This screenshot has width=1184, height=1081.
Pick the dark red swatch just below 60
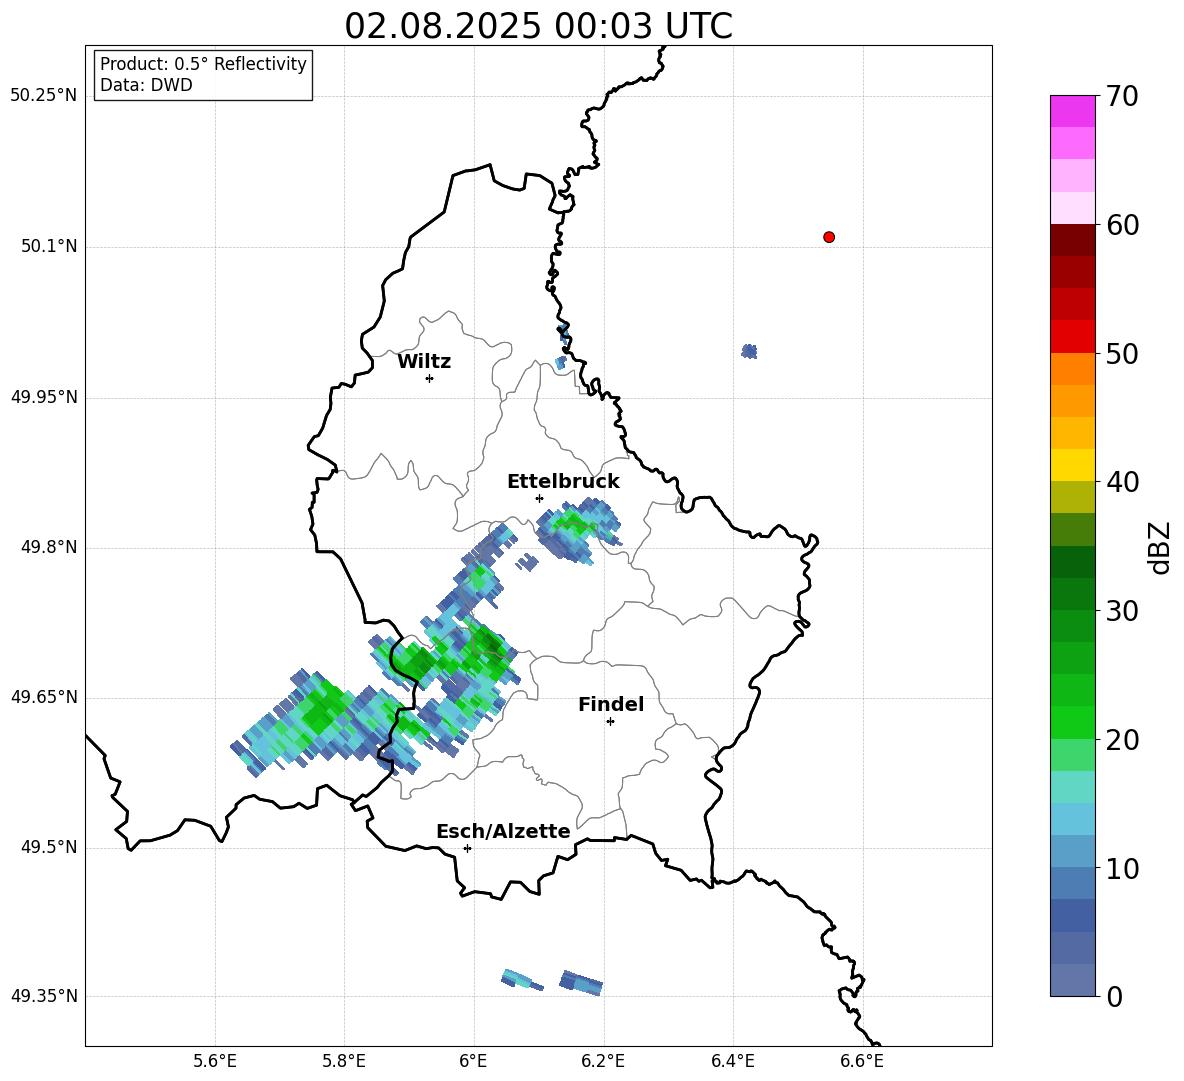[x=1072, y=240]
